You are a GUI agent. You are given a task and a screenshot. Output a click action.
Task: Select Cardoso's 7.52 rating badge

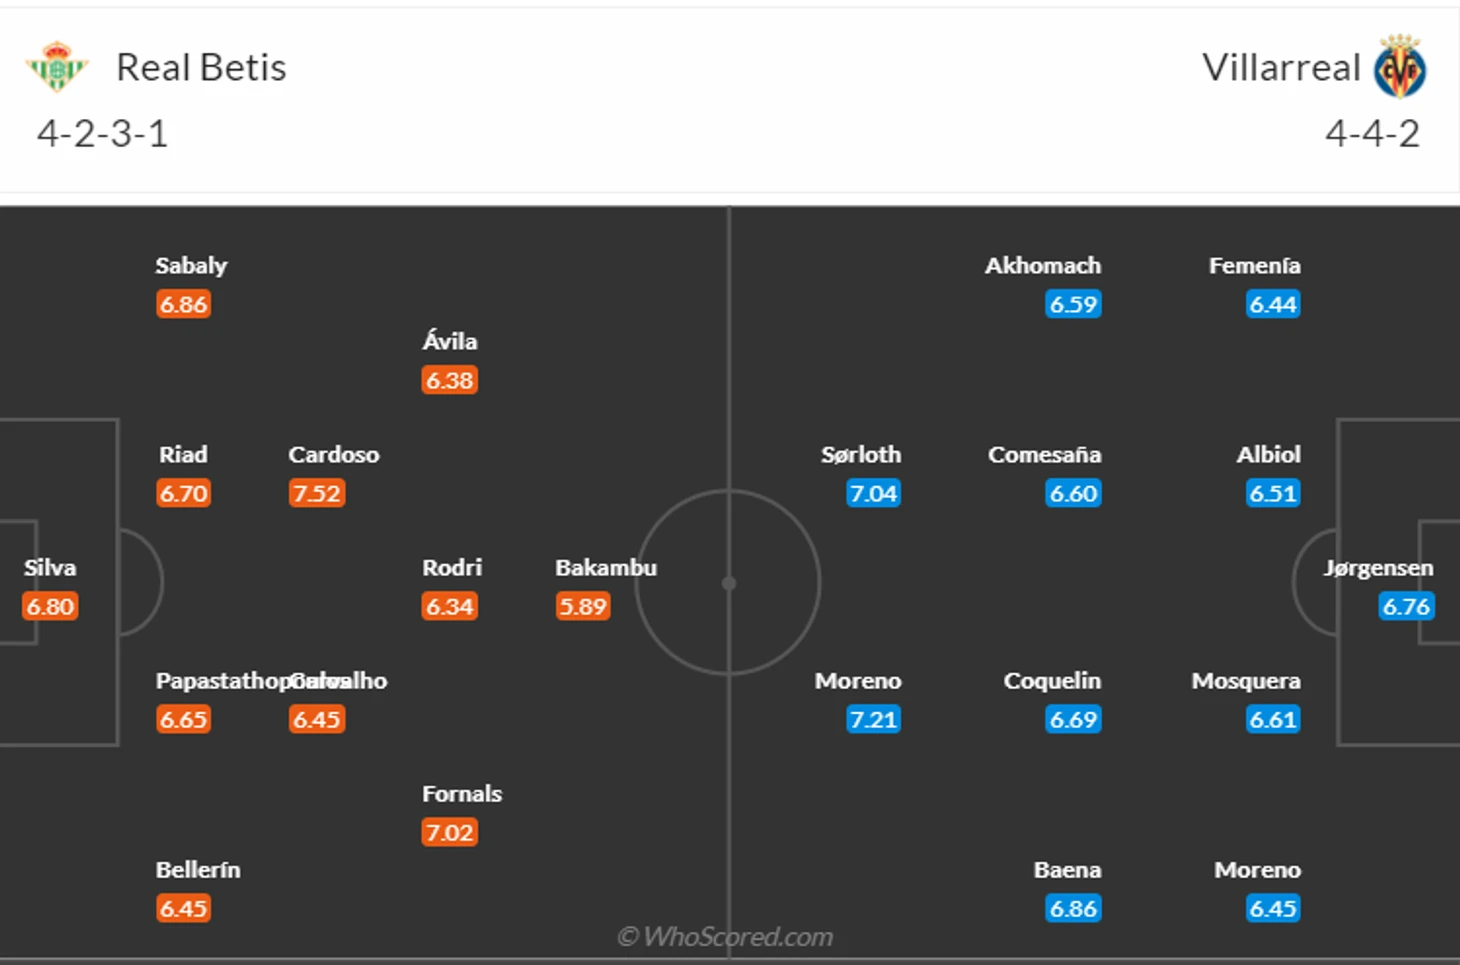pos(317,493)
